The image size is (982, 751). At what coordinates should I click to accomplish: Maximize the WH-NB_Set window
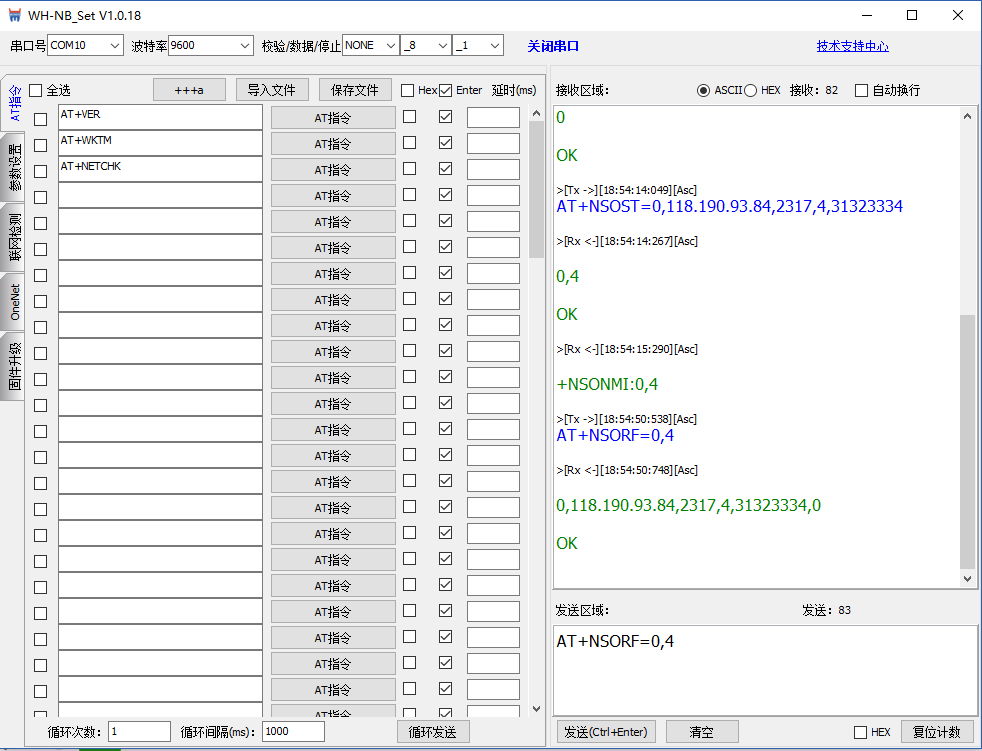912,15
